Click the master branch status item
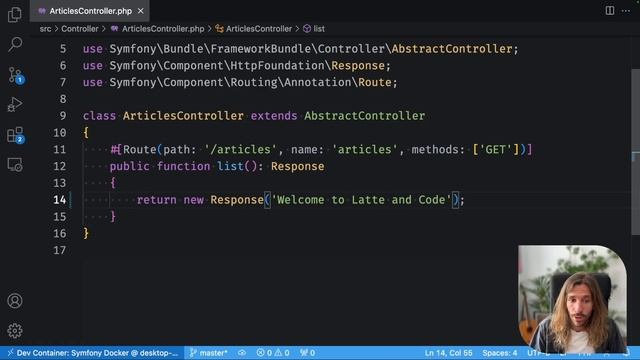This screenshot has width=640, height=360. click(209, 353)
